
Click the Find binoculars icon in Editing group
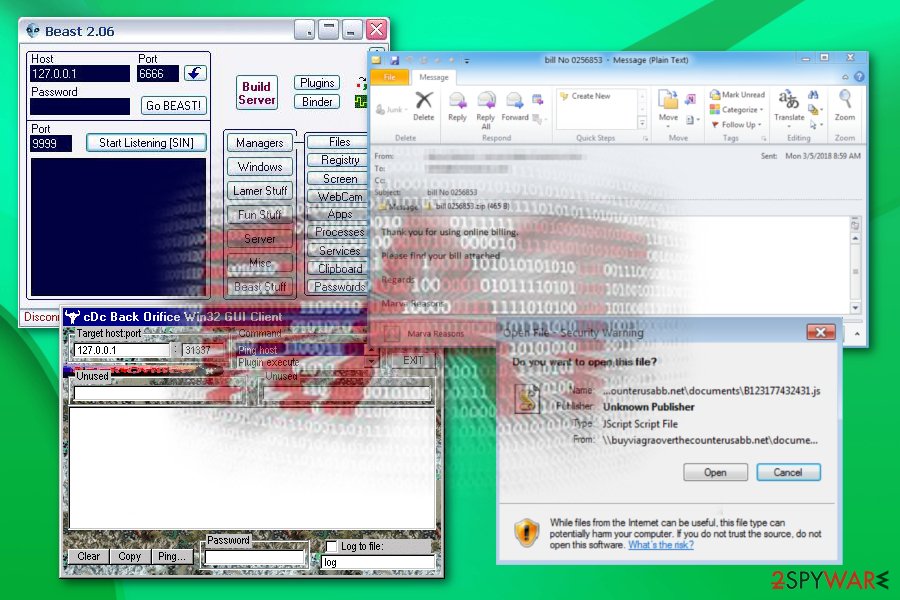(x=813, y=95)
